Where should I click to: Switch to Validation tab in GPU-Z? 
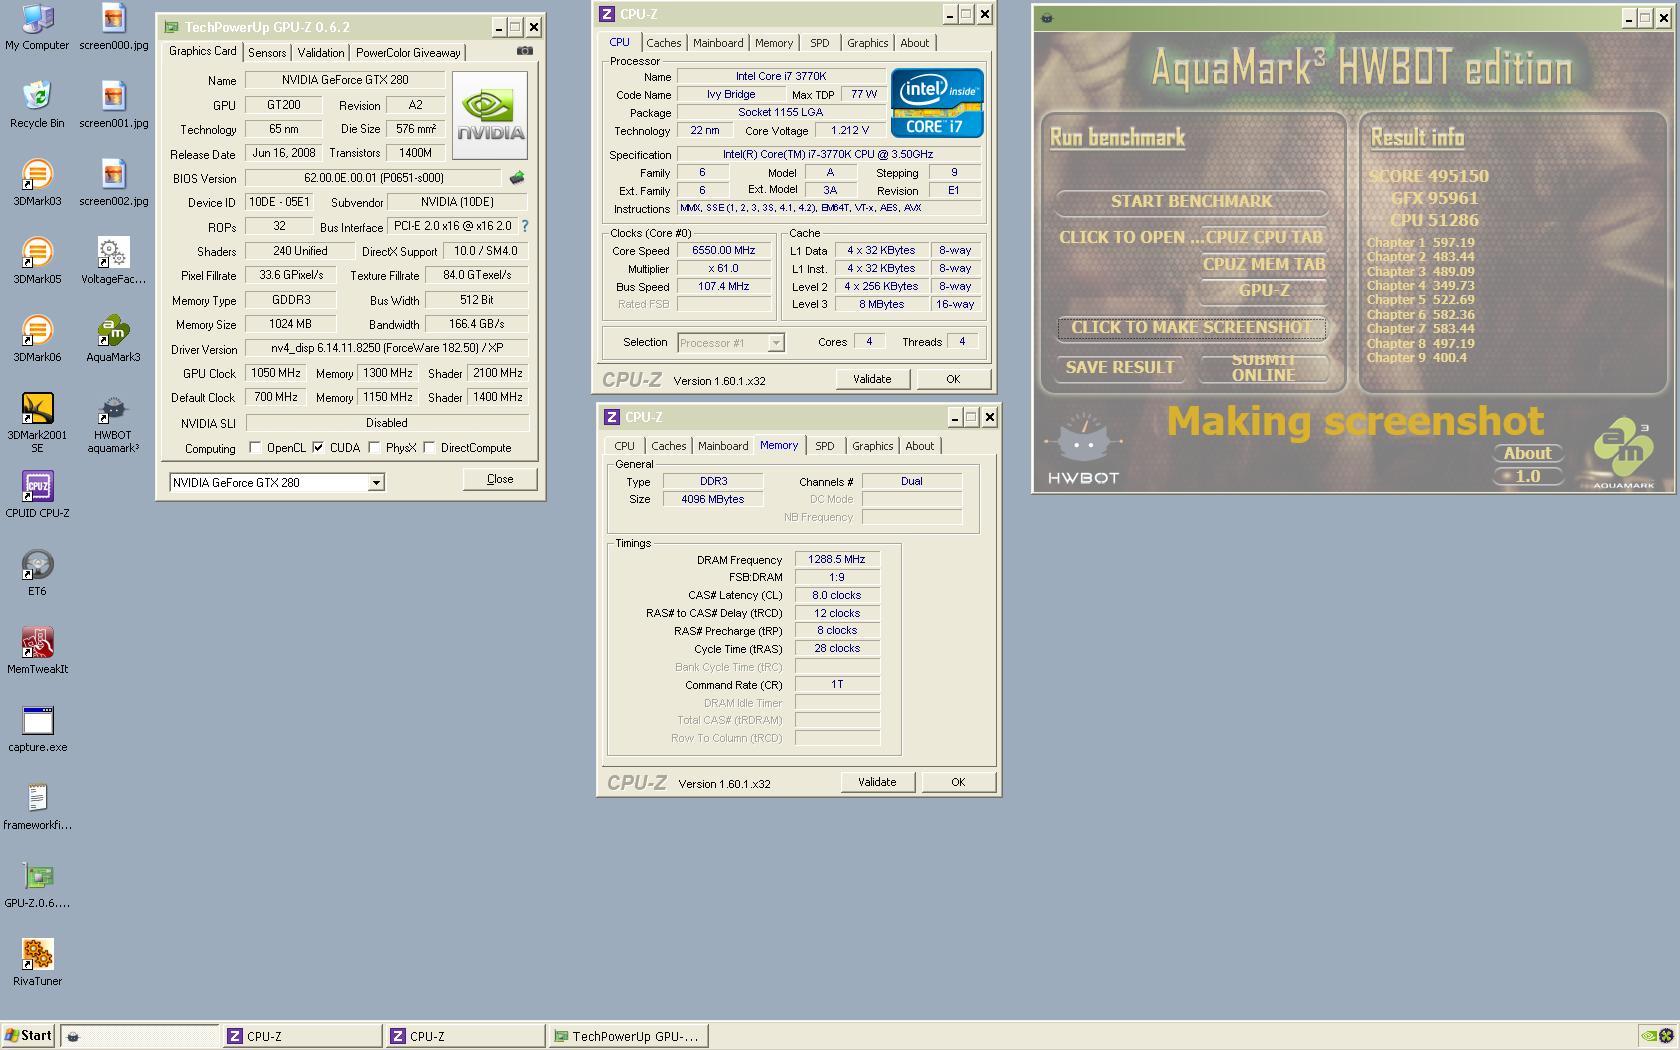320,53
